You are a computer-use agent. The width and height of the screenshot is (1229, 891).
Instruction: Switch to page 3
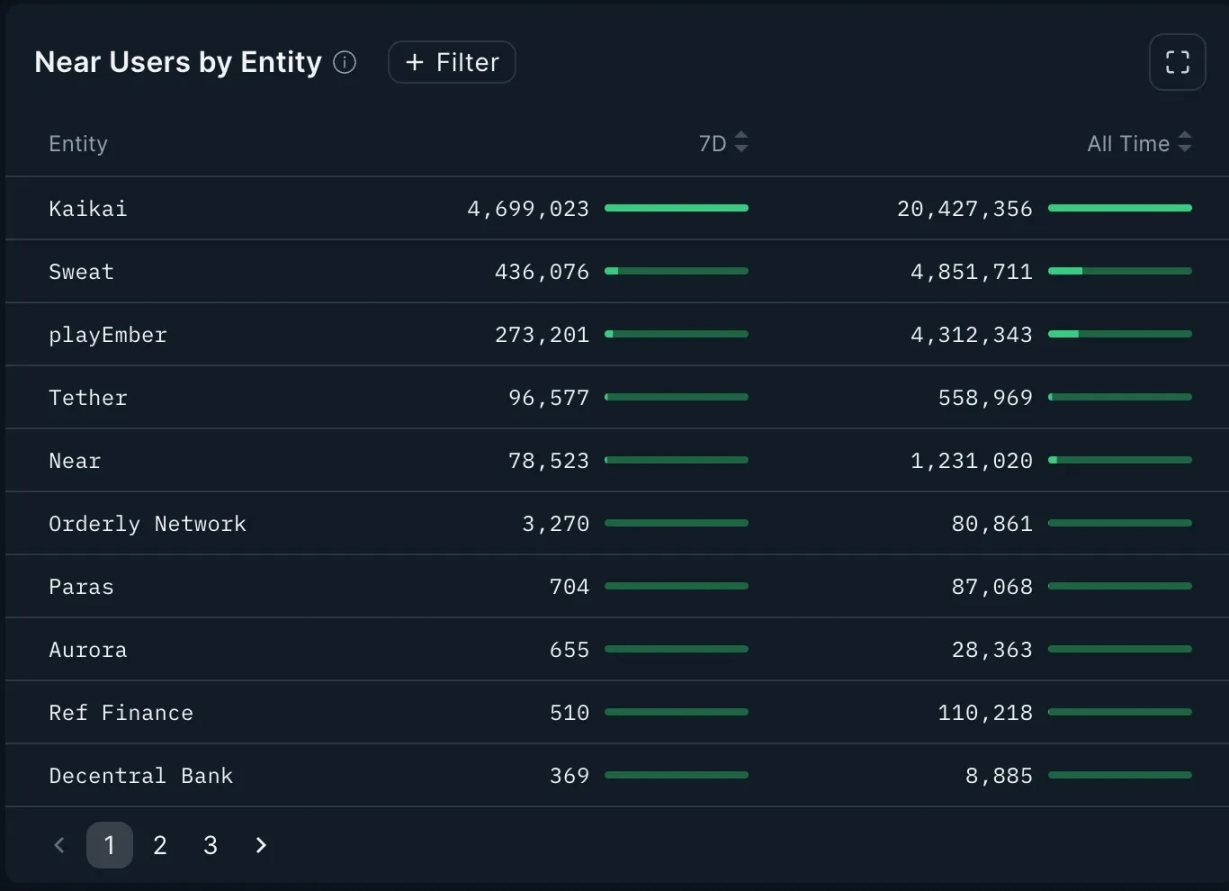[210, 845]
